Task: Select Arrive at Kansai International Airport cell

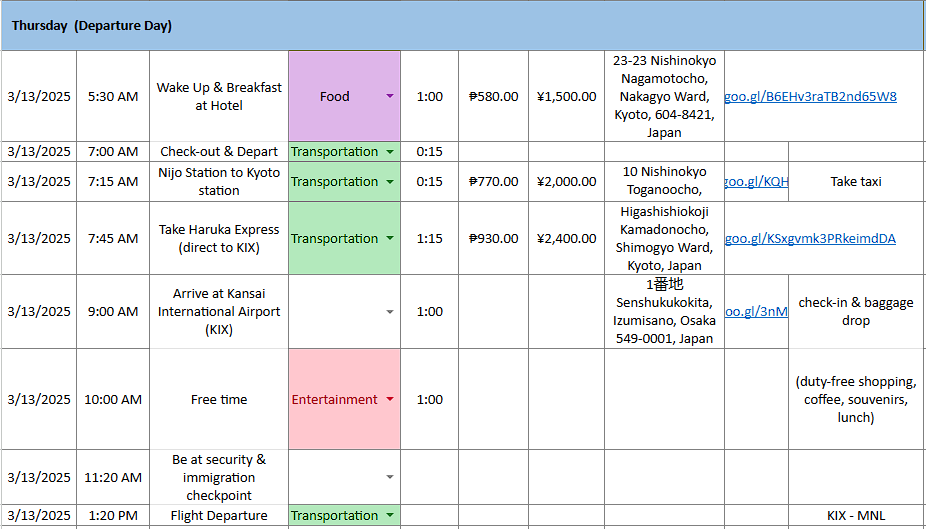Action: click(x=219, y=312)
